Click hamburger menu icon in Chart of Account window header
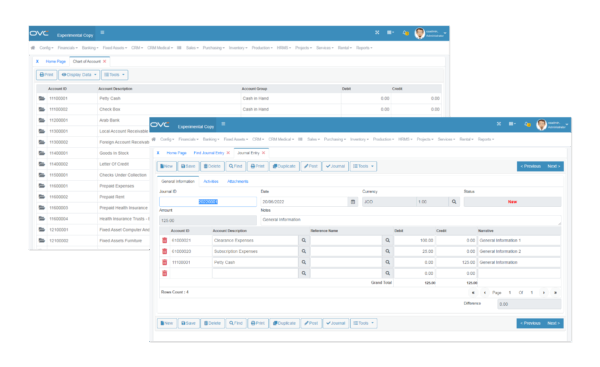 [102, 33]
